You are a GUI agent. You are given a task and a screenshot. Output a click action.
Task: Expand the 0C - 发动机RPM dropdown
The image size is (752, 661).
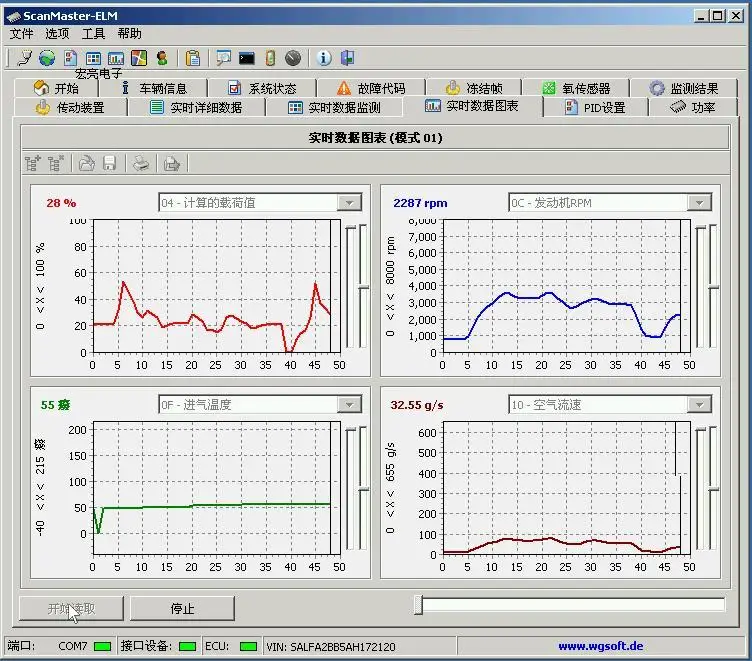pyautogui.click(x=699, y=203)
